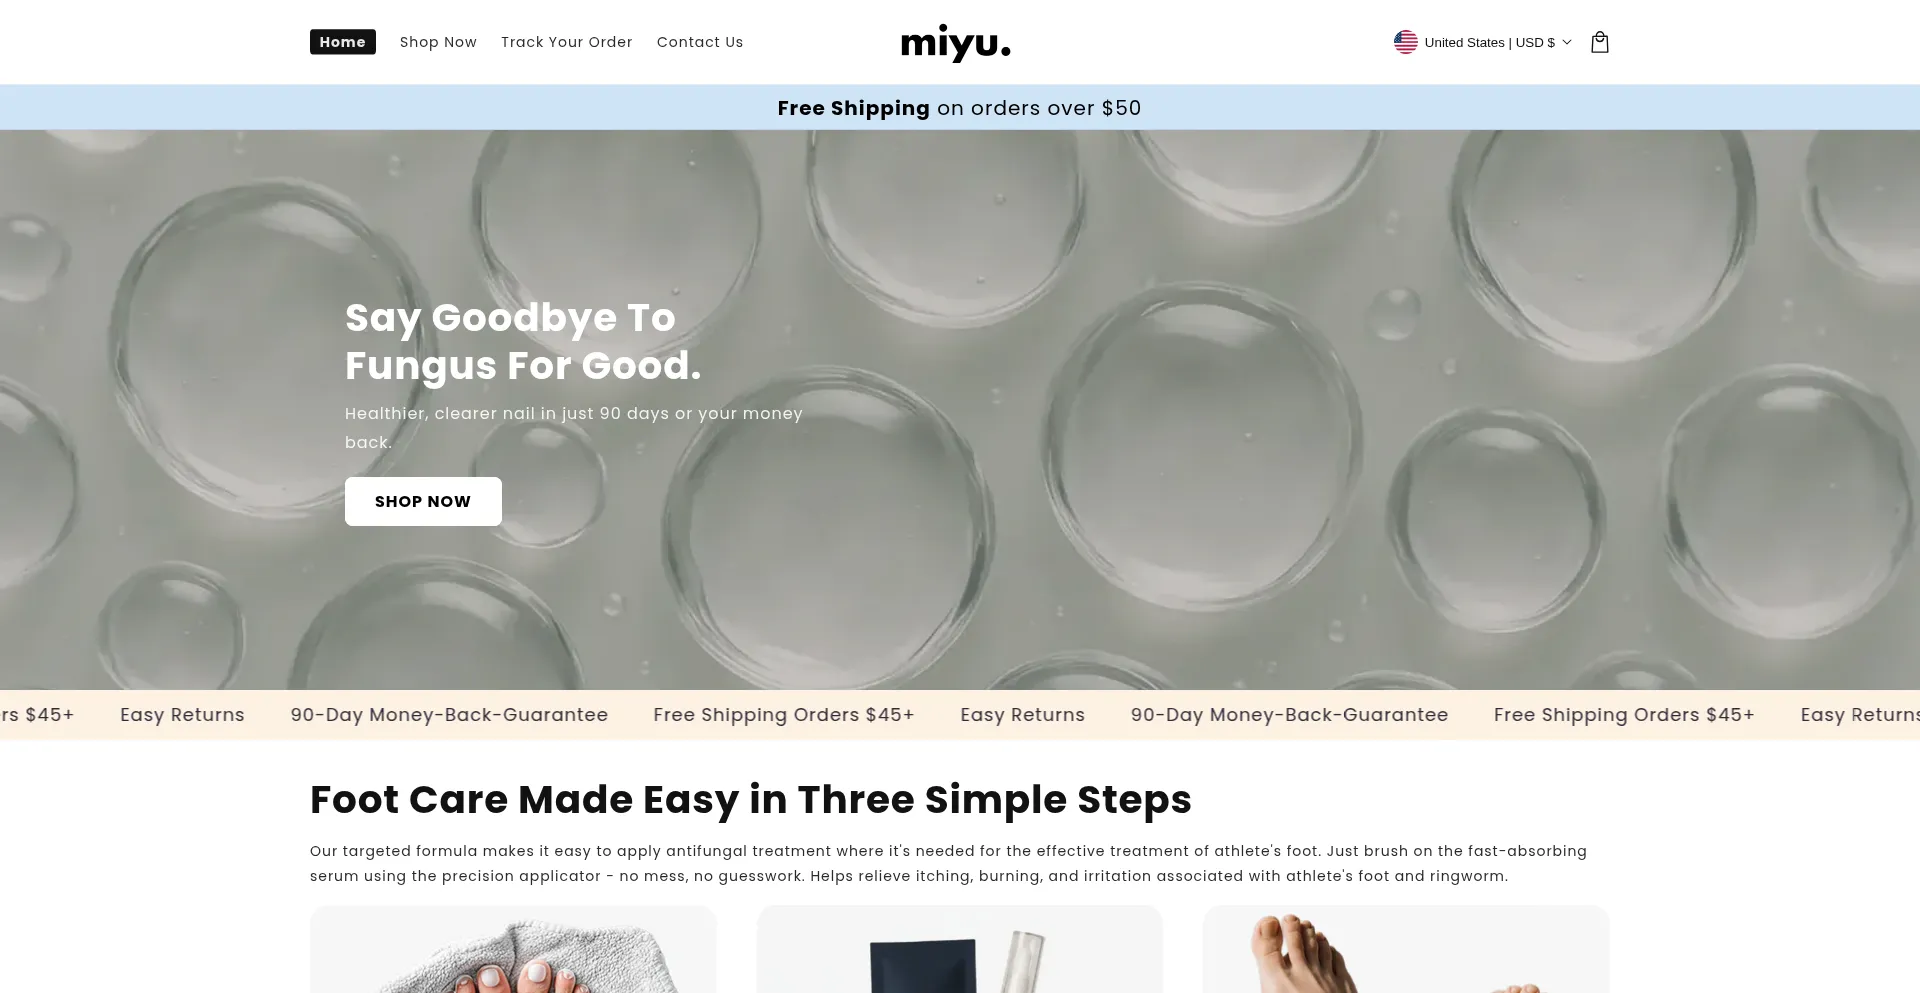Click the Free Shipping announcement bar
Viewport: 1920px width, 993px height.
[x=960, y=107]
